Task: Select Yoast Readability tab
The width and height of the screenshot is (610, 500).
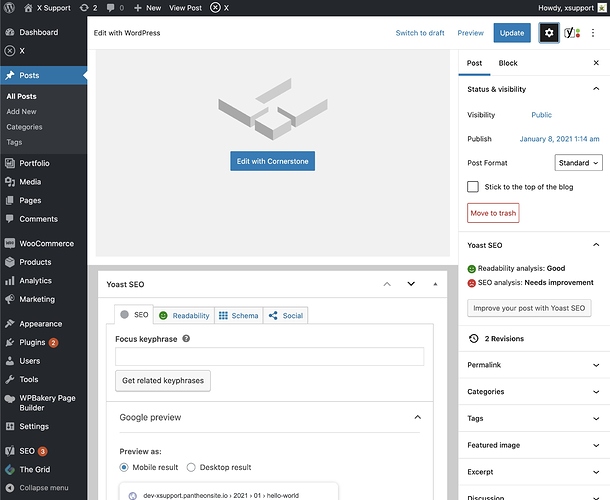Action: tap(184, 316)
